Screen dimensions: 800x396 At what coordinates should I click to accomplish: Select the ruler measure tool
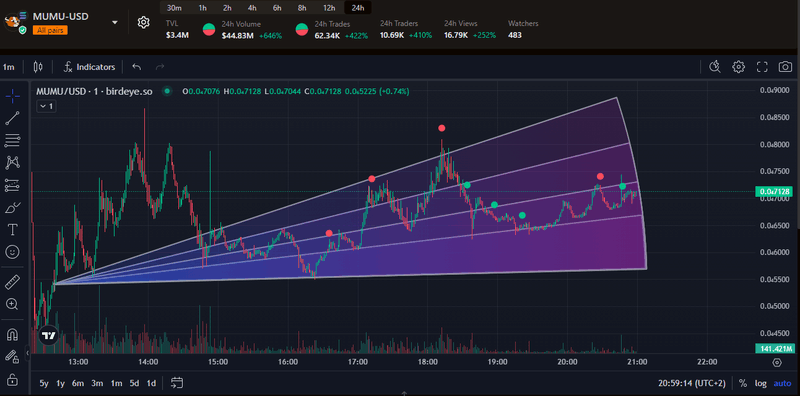(12, 282)
